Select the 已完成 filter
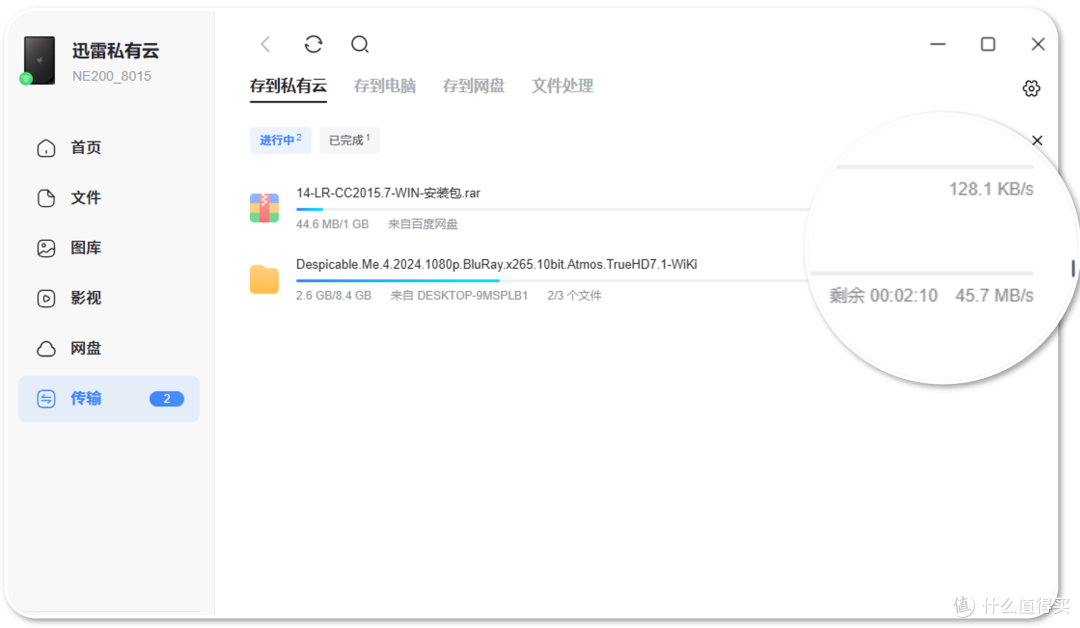 coord(349,140)
